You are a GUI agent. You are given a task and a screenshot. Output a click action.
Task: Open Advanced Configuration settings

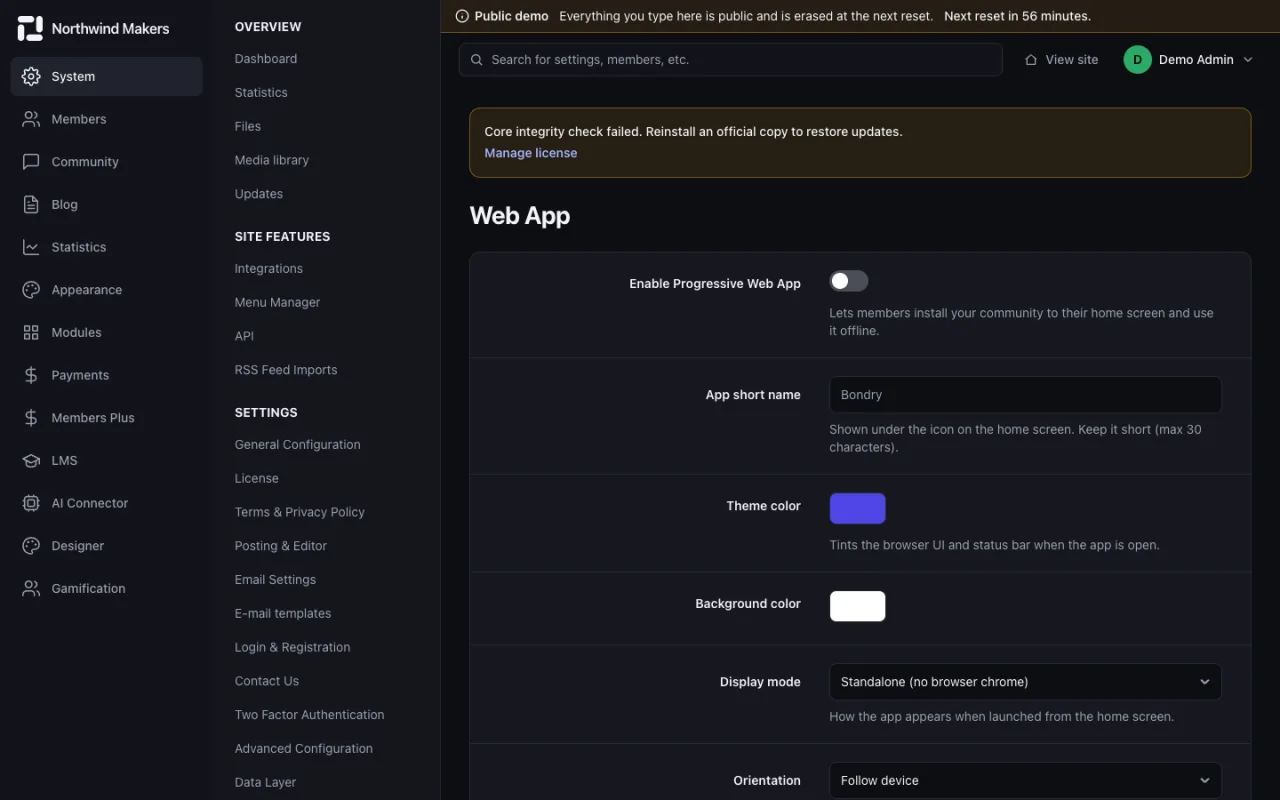pos(304,749)
